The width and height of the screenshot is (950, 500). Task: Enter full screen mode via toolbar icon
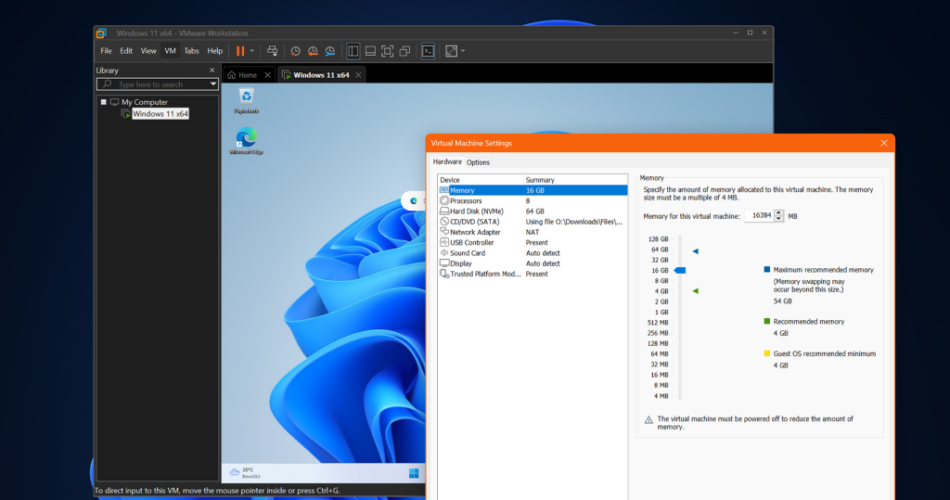tap(387, 50)
